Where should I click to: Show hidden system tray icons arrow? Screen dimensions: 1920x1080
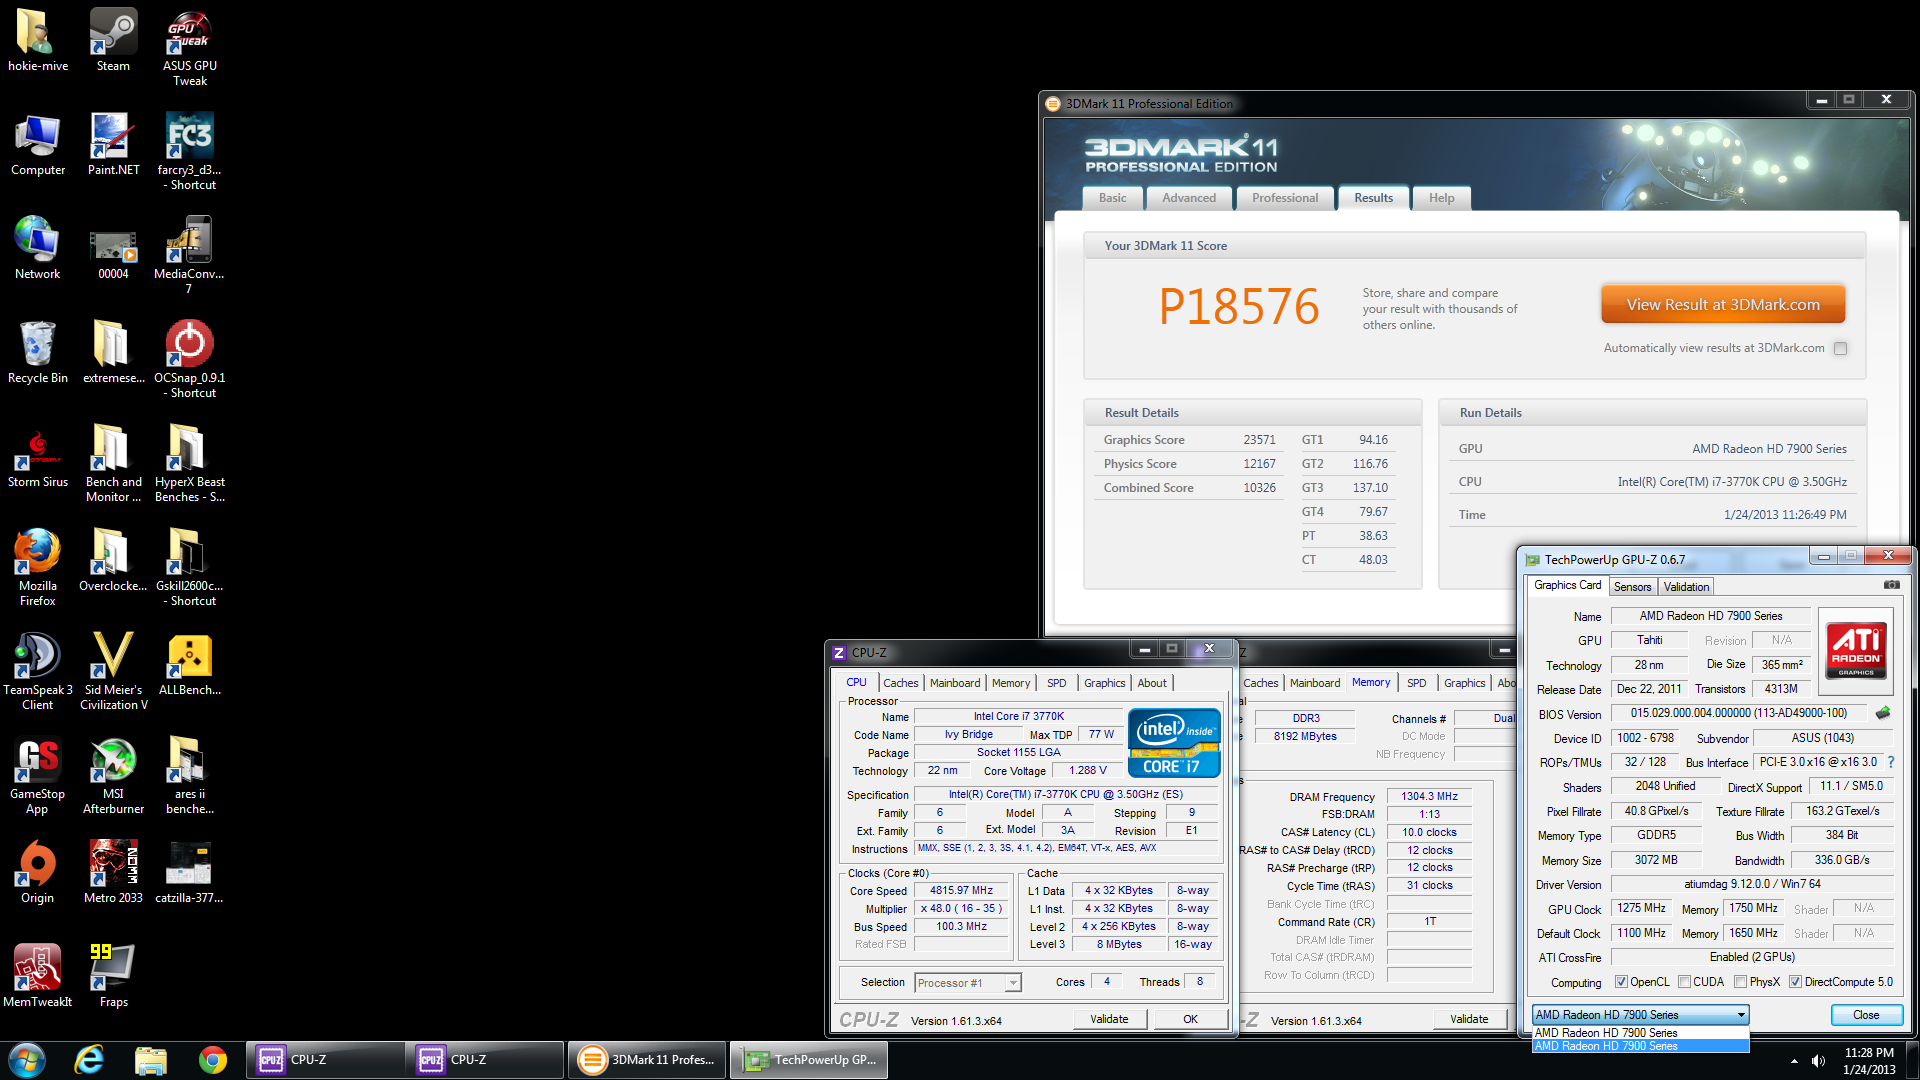click(x=1794, y=1061)
